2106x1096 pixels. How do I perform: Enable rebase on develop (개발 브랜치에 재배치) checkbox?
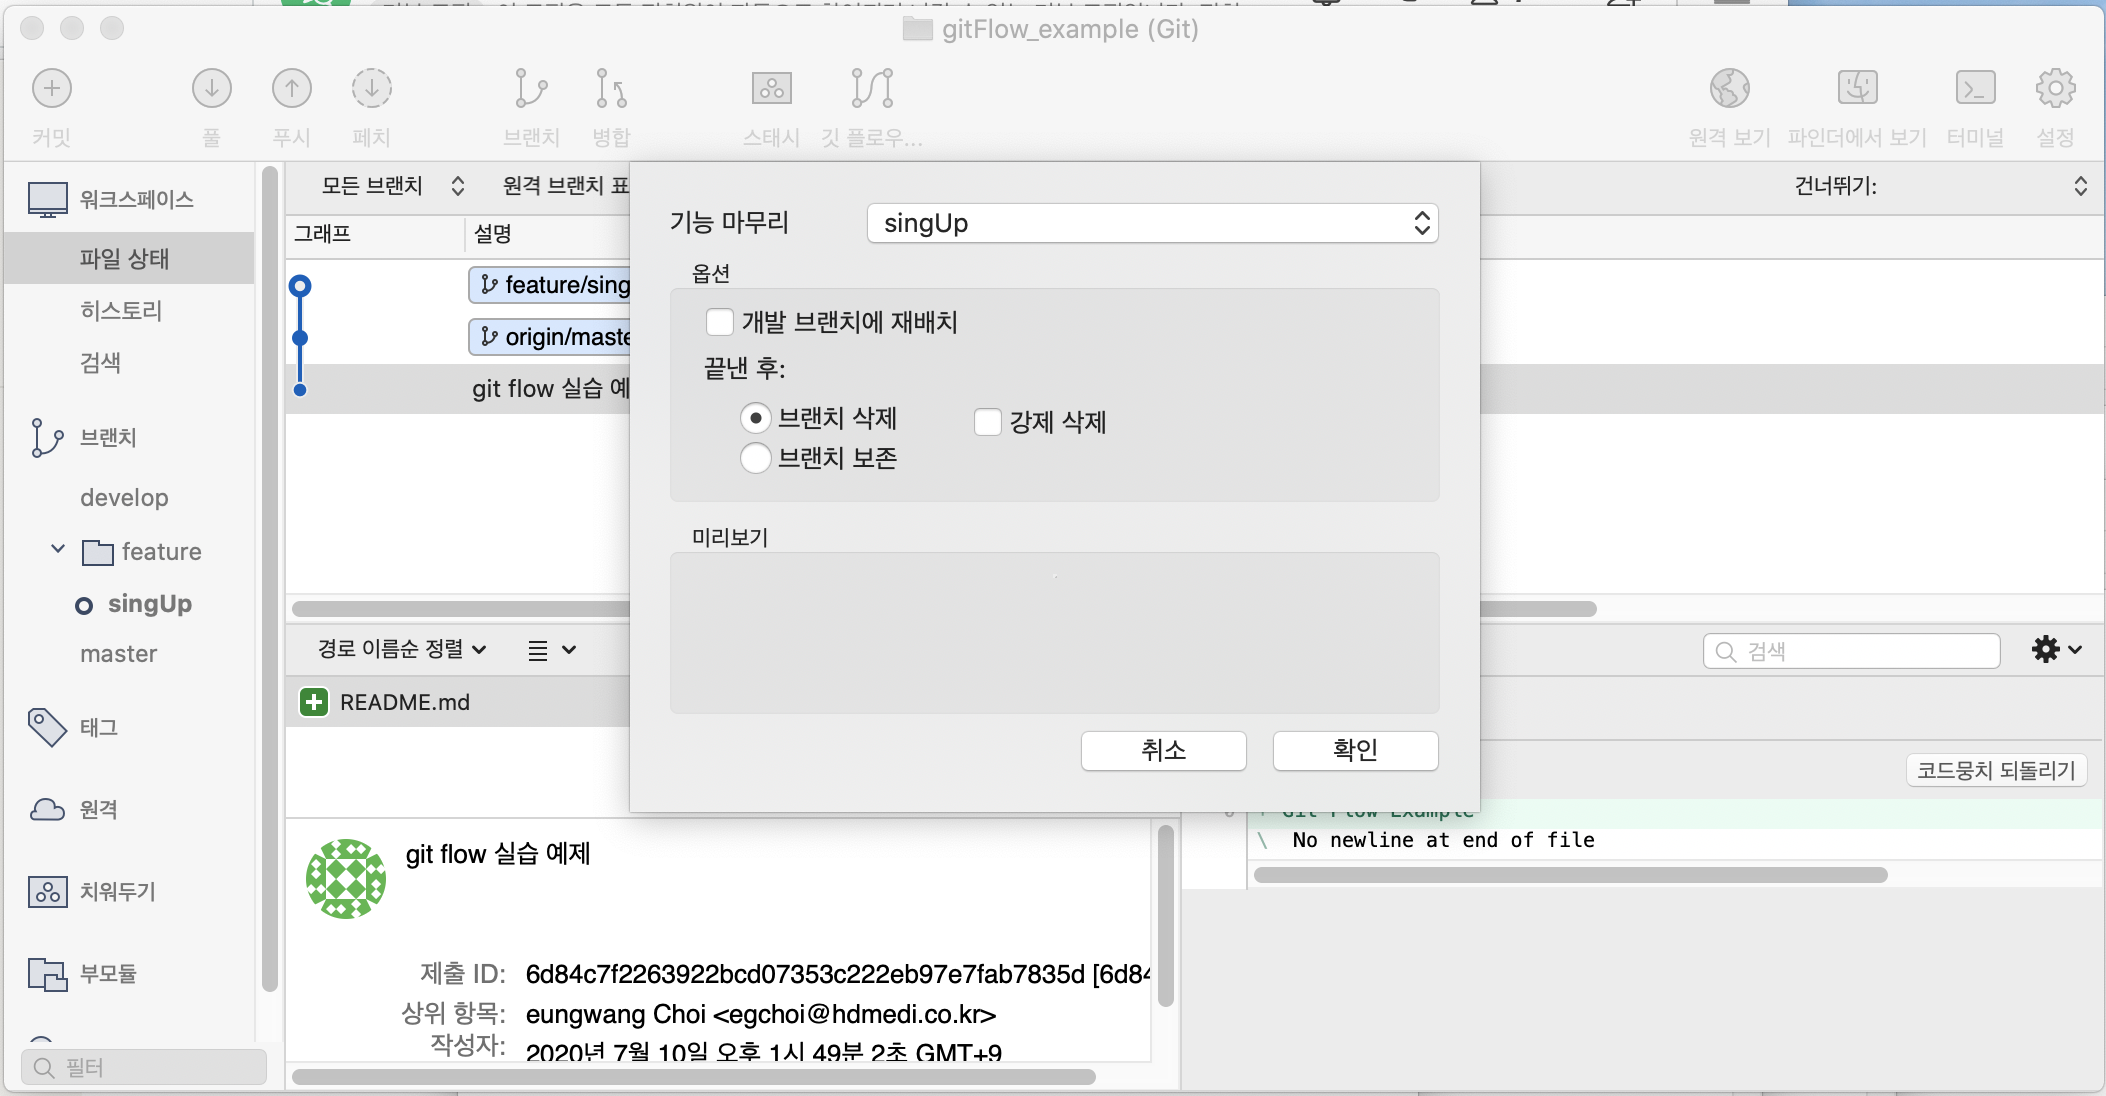(720, 322)
